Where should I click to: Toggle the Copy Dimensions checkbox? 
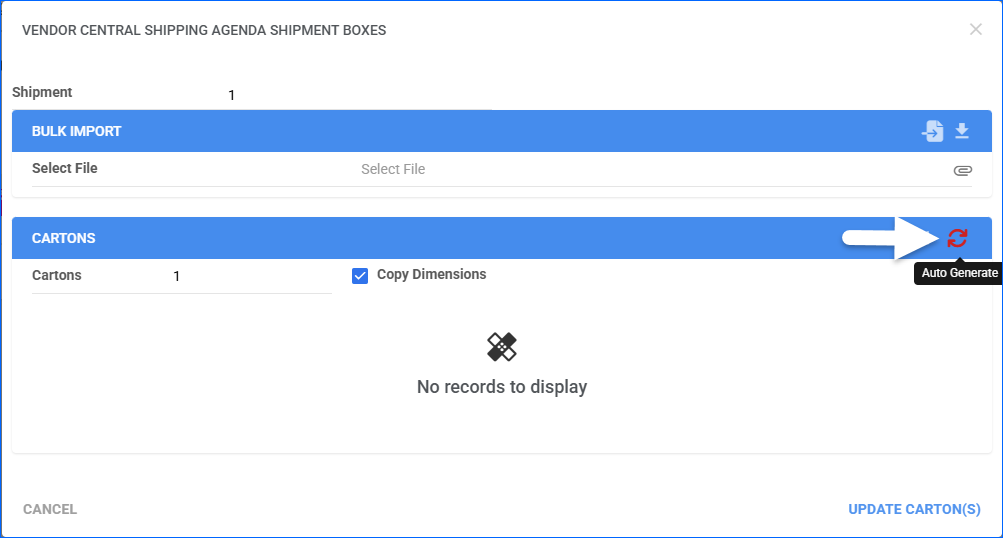point(360,275)
